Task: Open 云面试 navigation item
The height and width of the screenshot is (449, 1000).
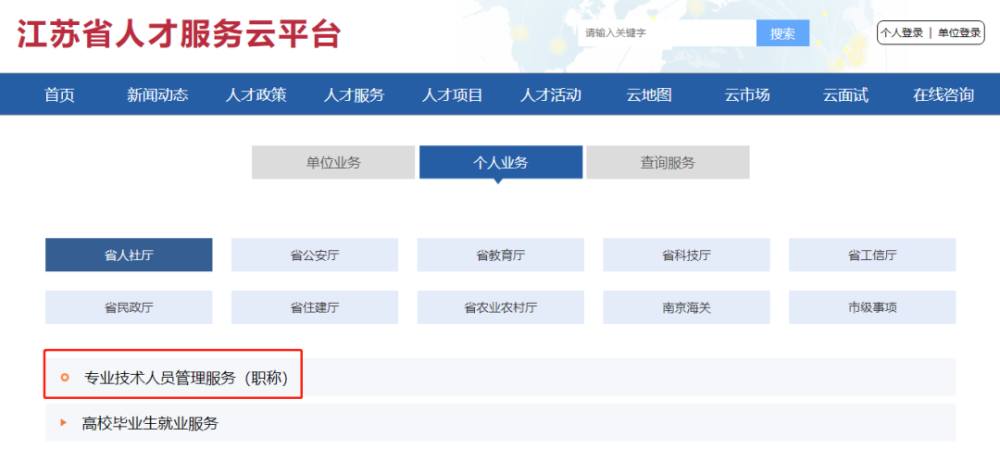Action: click(845, 95)
